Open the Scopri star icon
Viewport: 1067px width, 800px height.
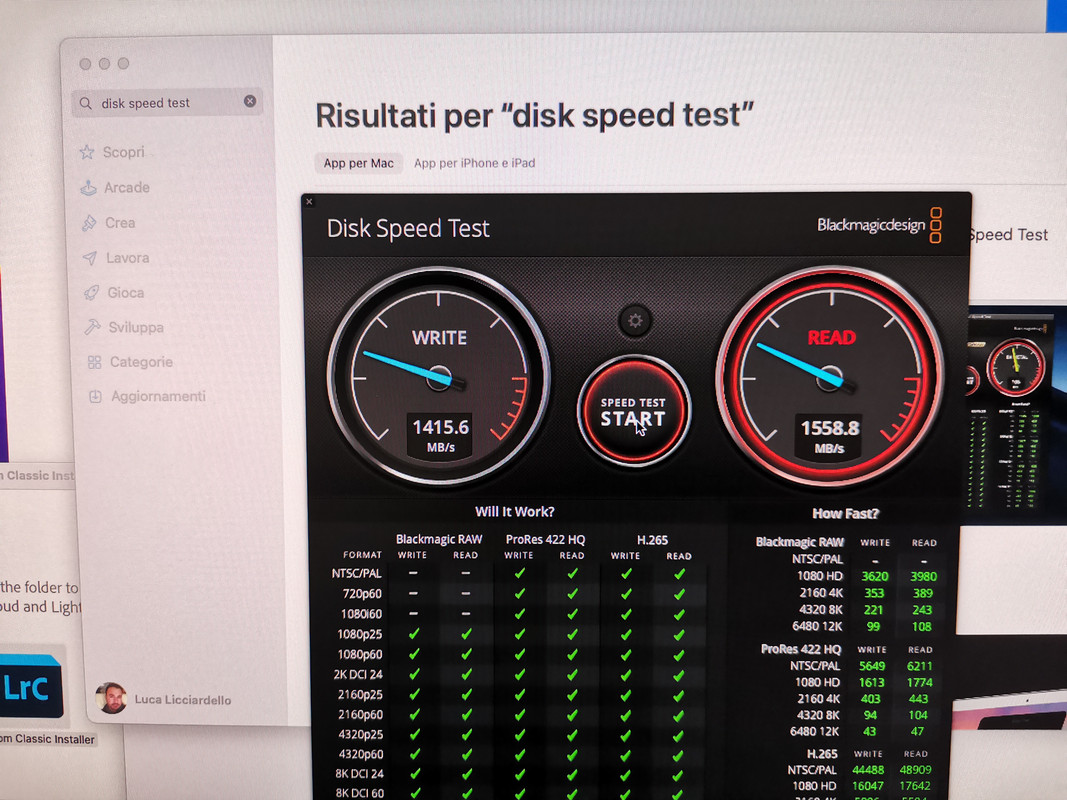click(x=87, y=152)
